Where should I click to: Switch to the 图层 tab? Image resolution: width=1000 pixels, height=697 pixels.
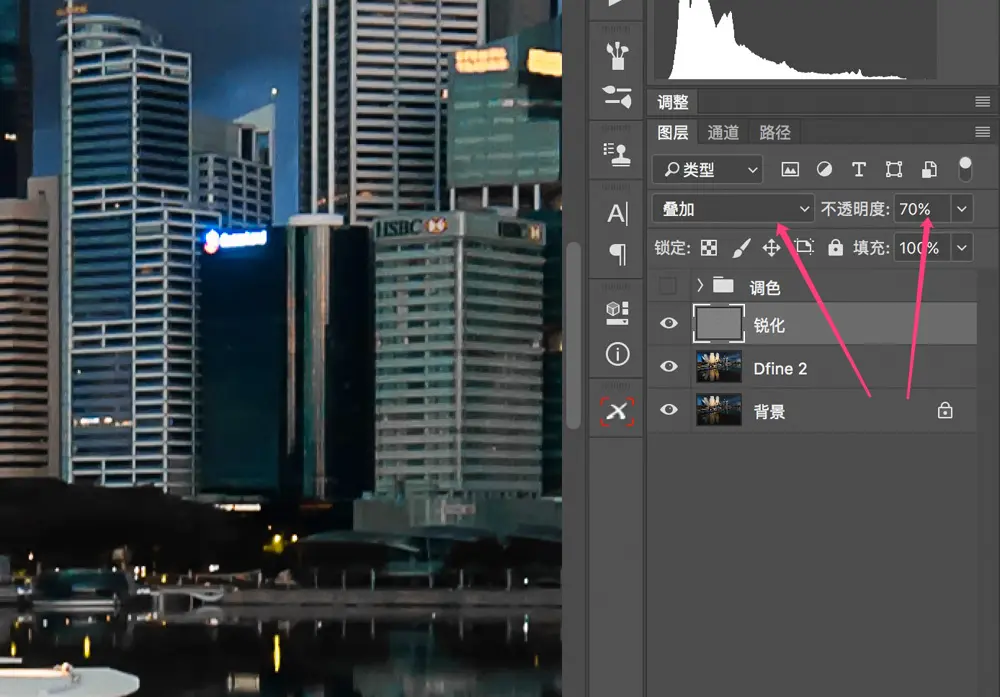[x=673, y=133]
